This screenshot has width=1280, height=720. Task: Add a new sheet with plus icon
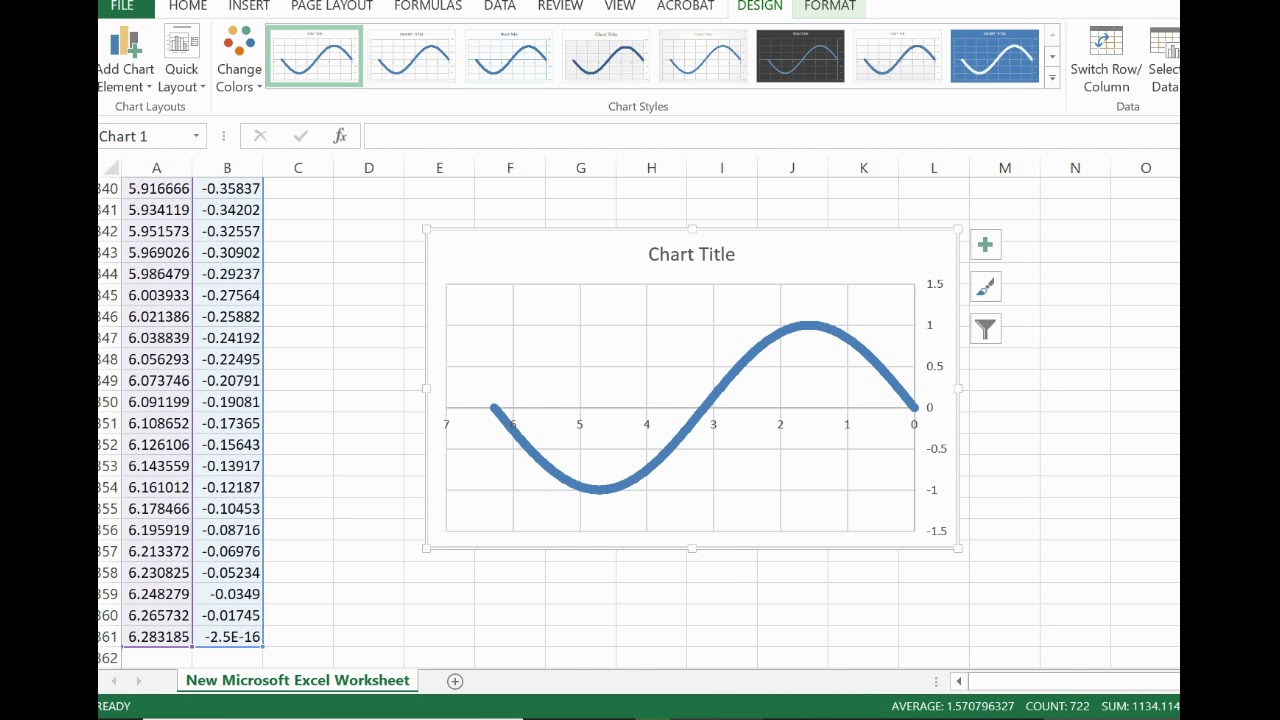click(x=455, y=681)
